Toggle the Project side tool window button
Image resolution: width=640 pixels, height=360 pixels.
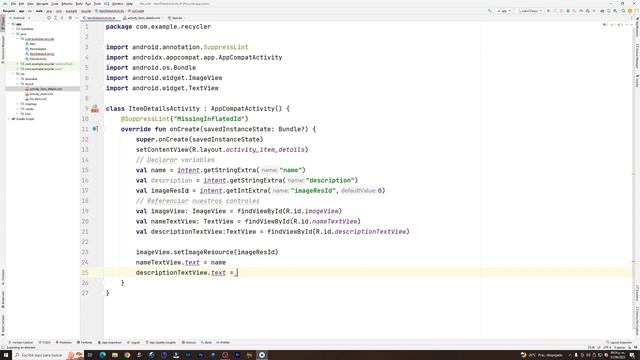point(2,23)
